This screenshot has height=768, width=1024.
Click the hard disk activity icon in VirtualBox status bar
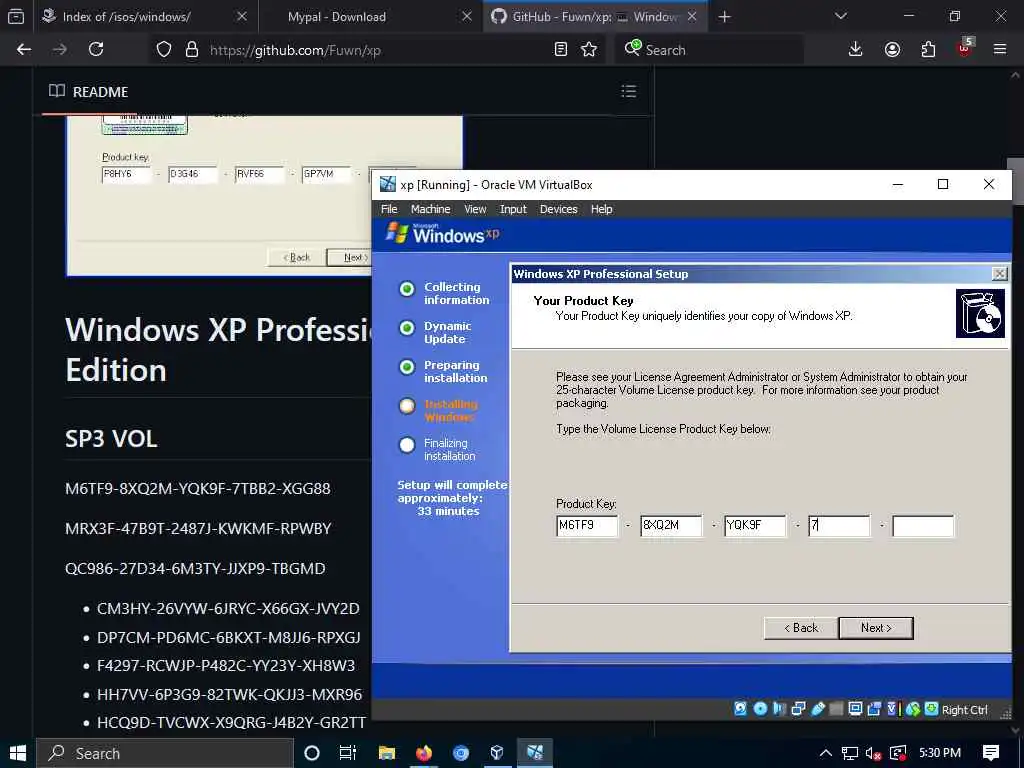click(741, 709)
